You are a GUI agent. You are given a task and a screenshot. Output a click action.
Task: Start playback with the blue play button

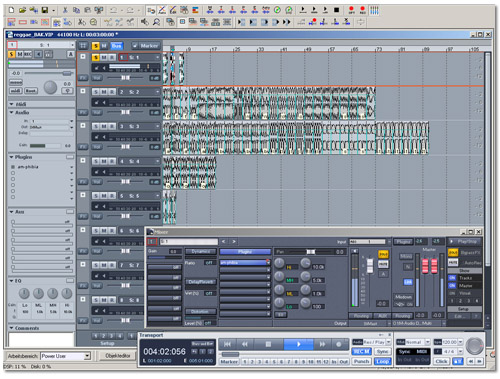pos(298,344)
